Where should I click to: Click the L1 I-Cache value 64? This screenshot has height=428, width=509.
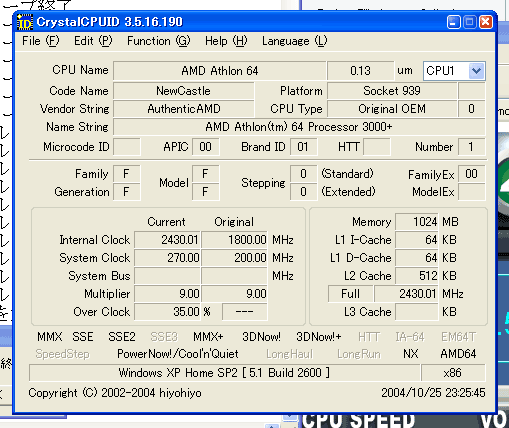[x=417, y=240]
